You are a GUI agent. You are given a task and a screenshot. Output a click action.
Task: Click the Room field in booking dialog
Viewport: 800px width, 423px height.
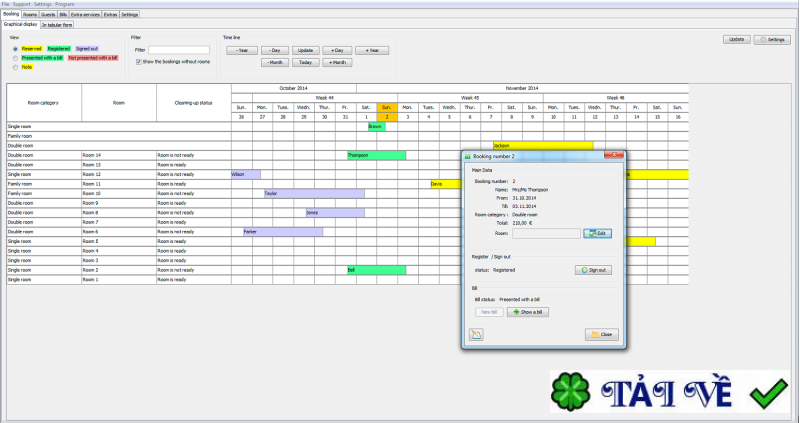[546, 233]
